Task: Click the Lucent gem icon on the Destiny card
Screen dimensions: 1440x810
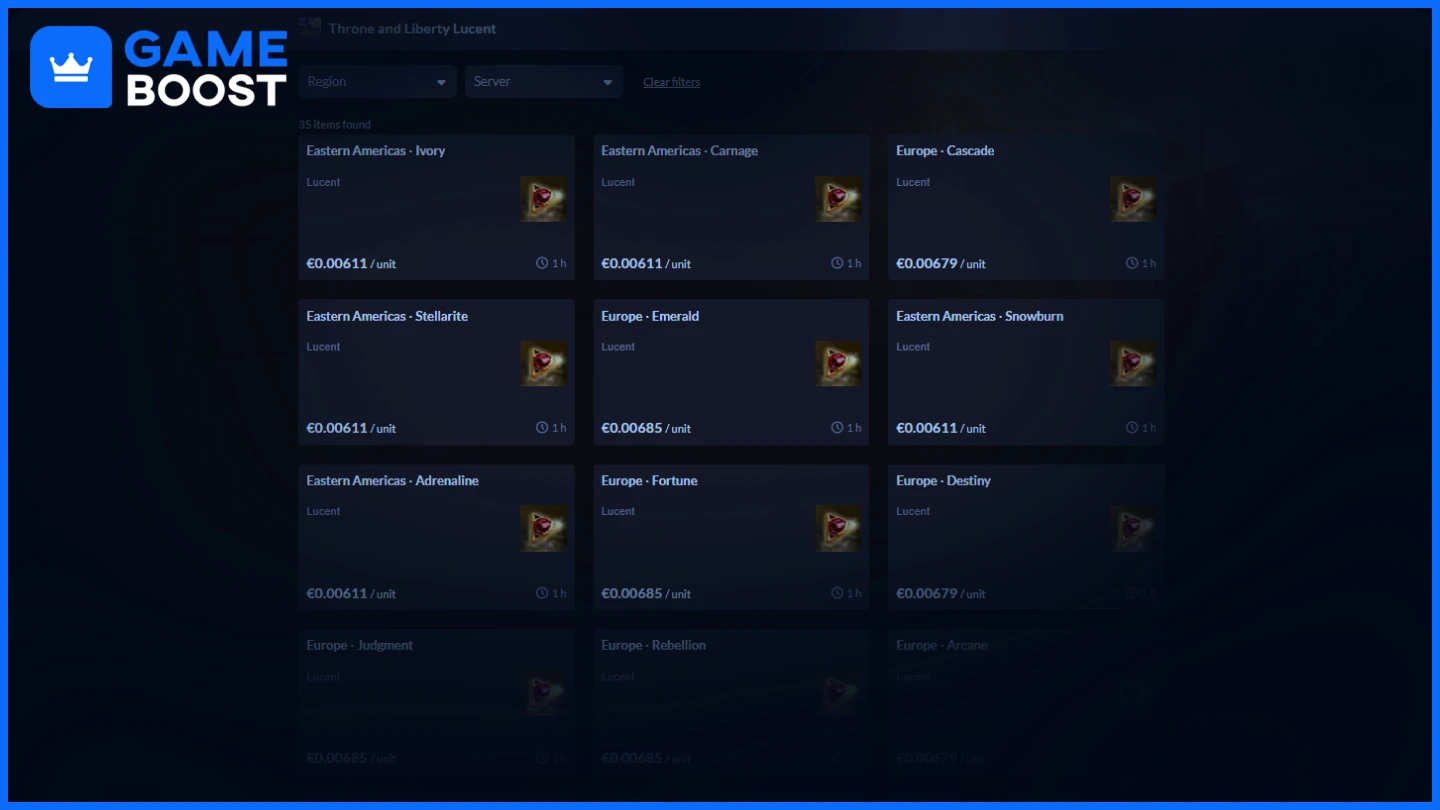Action: (x=1133, y=528)
